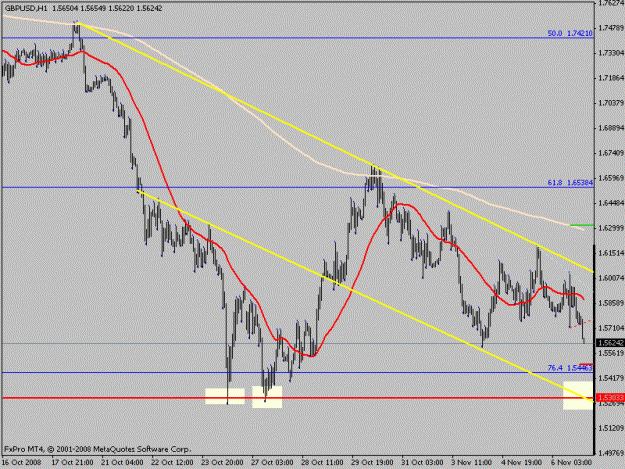Click the 1.62999 price axis label
The width and height of the screenshot is (625, 469).
[611, 228]
